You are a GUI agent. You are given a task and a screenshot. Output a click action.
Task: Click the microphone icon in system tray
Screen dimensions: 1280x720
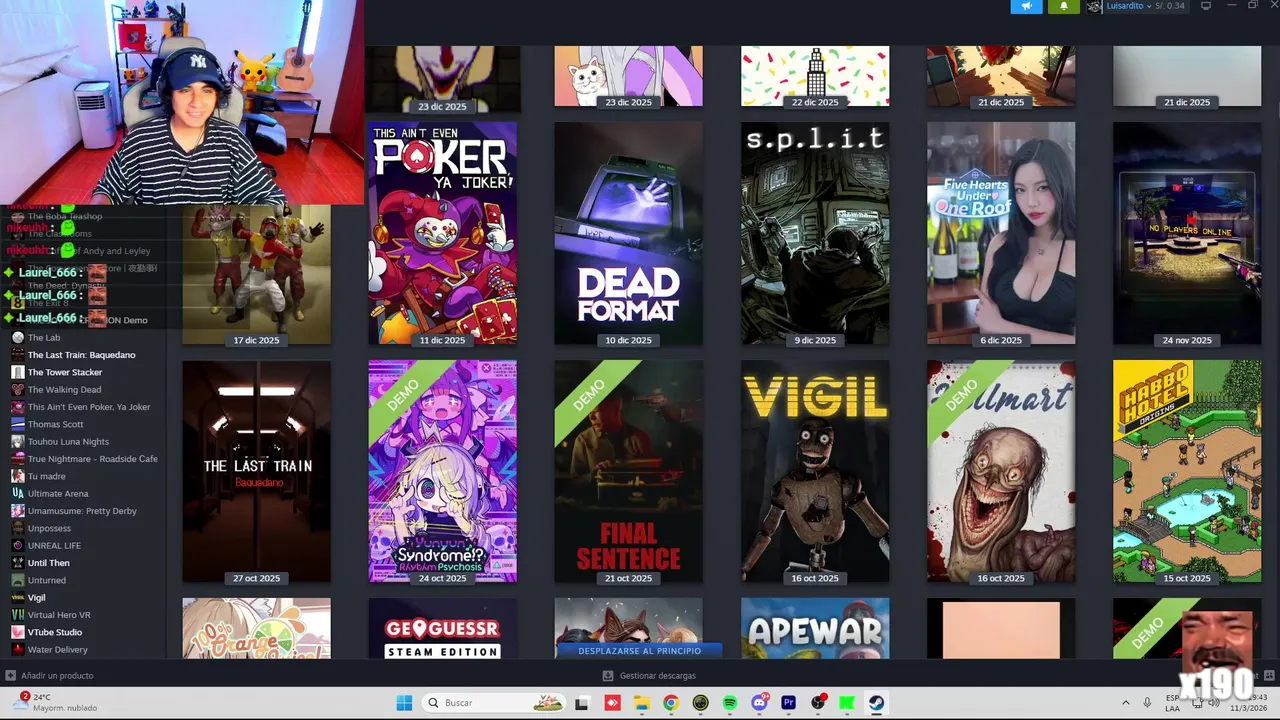[1147, 703]
